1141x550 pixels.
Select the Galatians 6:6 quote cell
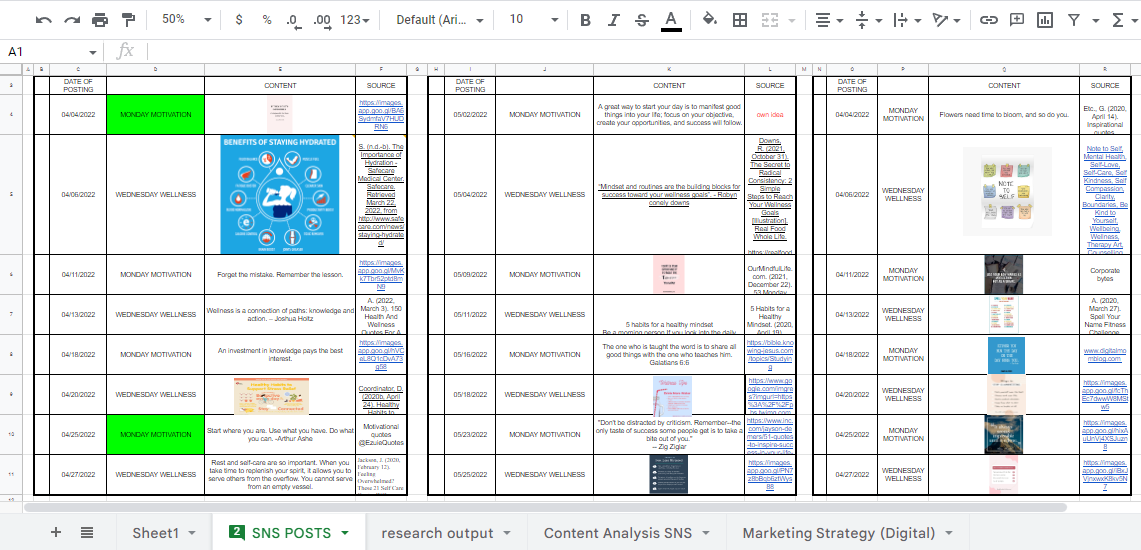669,354
